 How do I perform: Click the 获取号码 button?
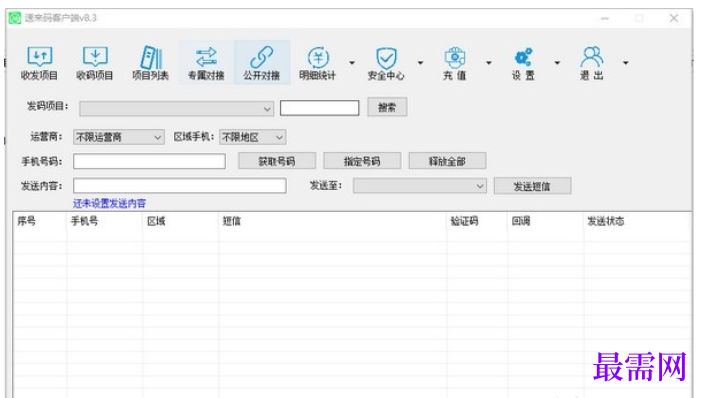point(277,161)
